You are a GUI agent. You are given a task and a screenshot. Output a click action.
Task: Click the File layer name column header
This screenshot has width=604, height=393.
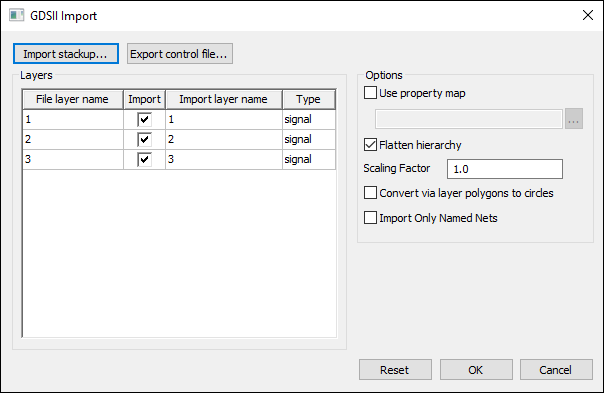[x=73, y=99]
